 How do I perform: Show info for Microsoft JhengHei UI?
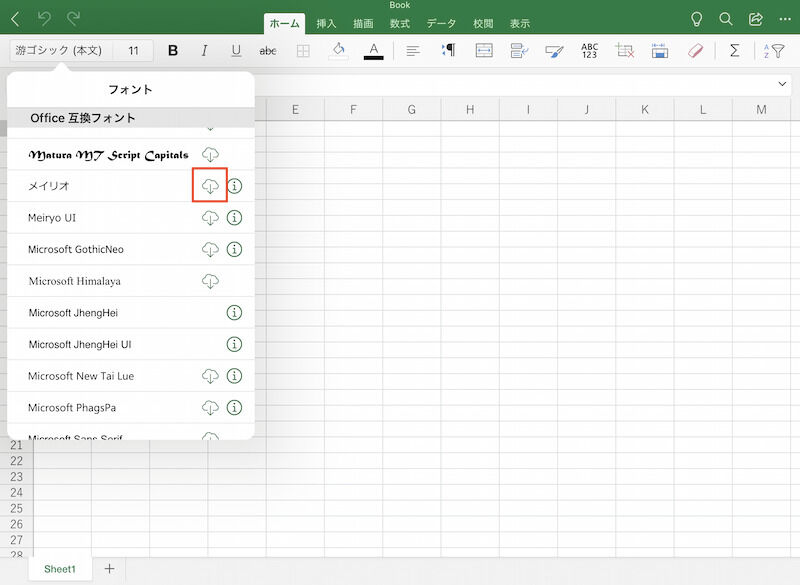(234, 344)
